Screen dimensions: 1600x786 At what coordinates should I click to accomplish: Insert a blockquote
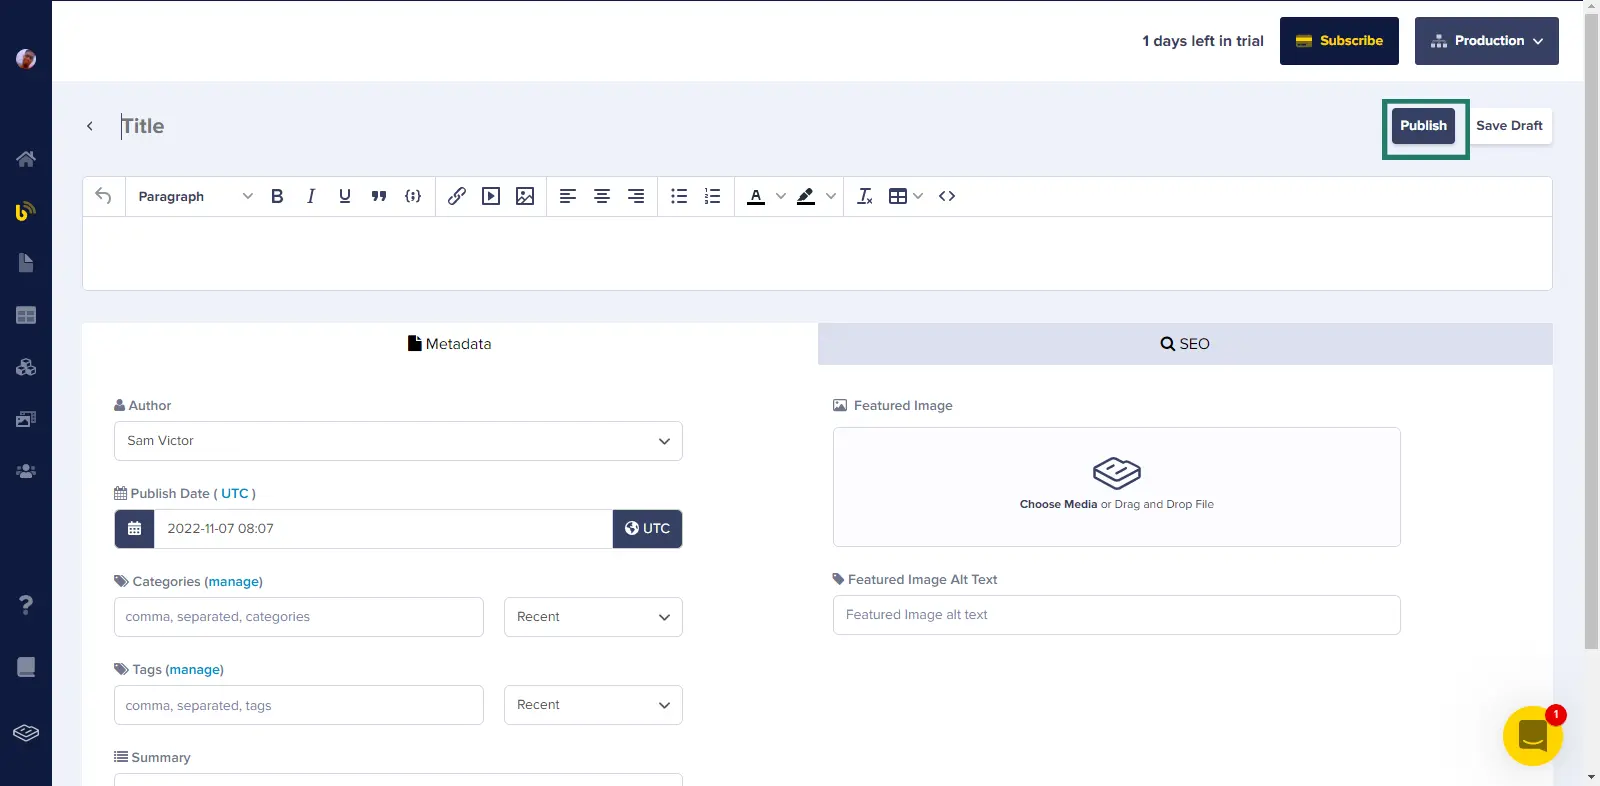[379, 196]
